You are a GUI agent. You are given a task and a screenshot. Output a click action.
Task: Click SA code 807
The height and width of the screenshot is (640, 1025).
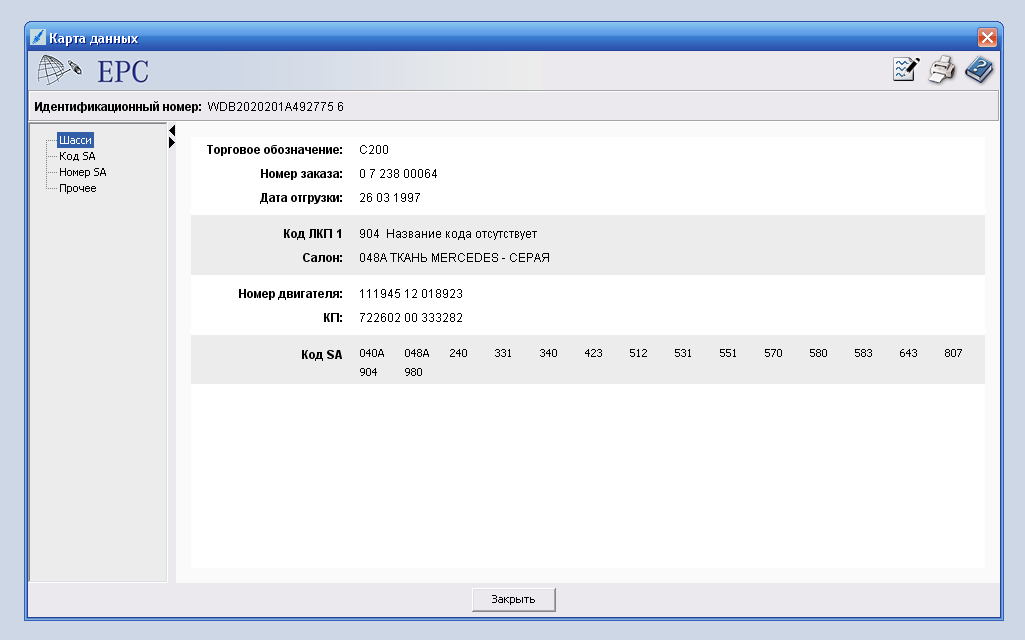[x=953, y=353]
